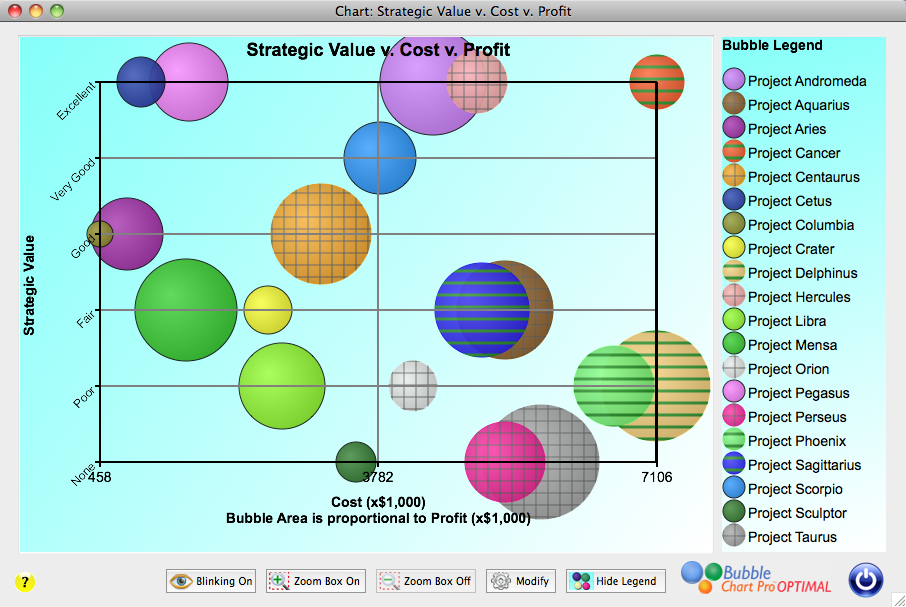The height and width of the screenshot is (607, 906).
Task: Toggle Blinking On button
Action: [211, 581]
